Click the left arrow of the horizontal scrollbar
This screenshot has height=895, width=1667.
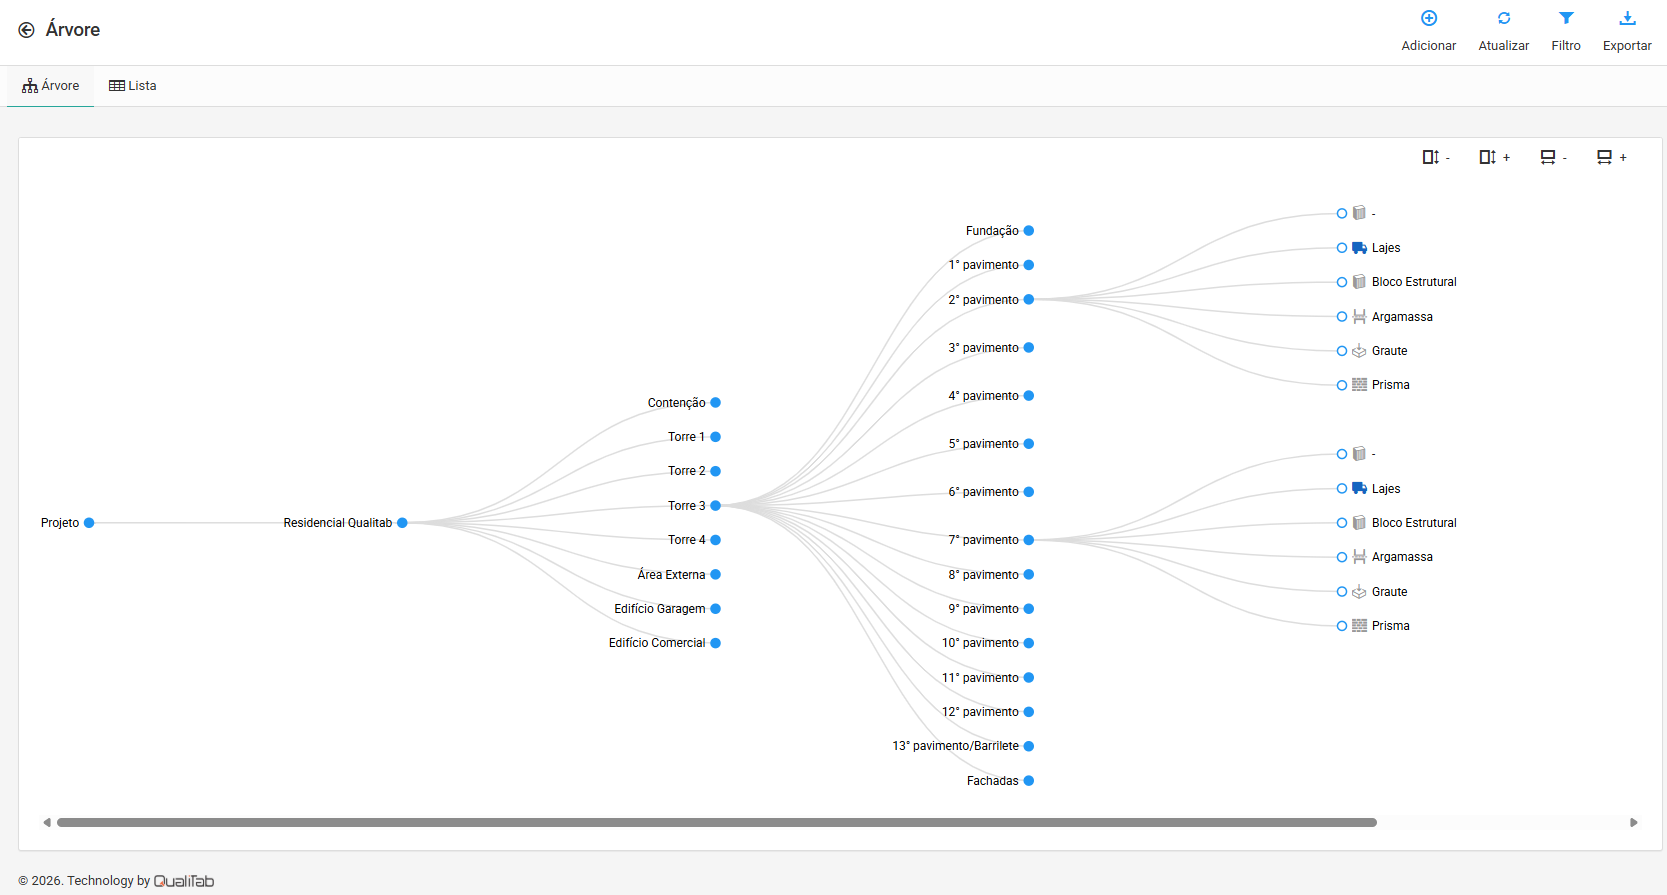click(x=47, y=823)
